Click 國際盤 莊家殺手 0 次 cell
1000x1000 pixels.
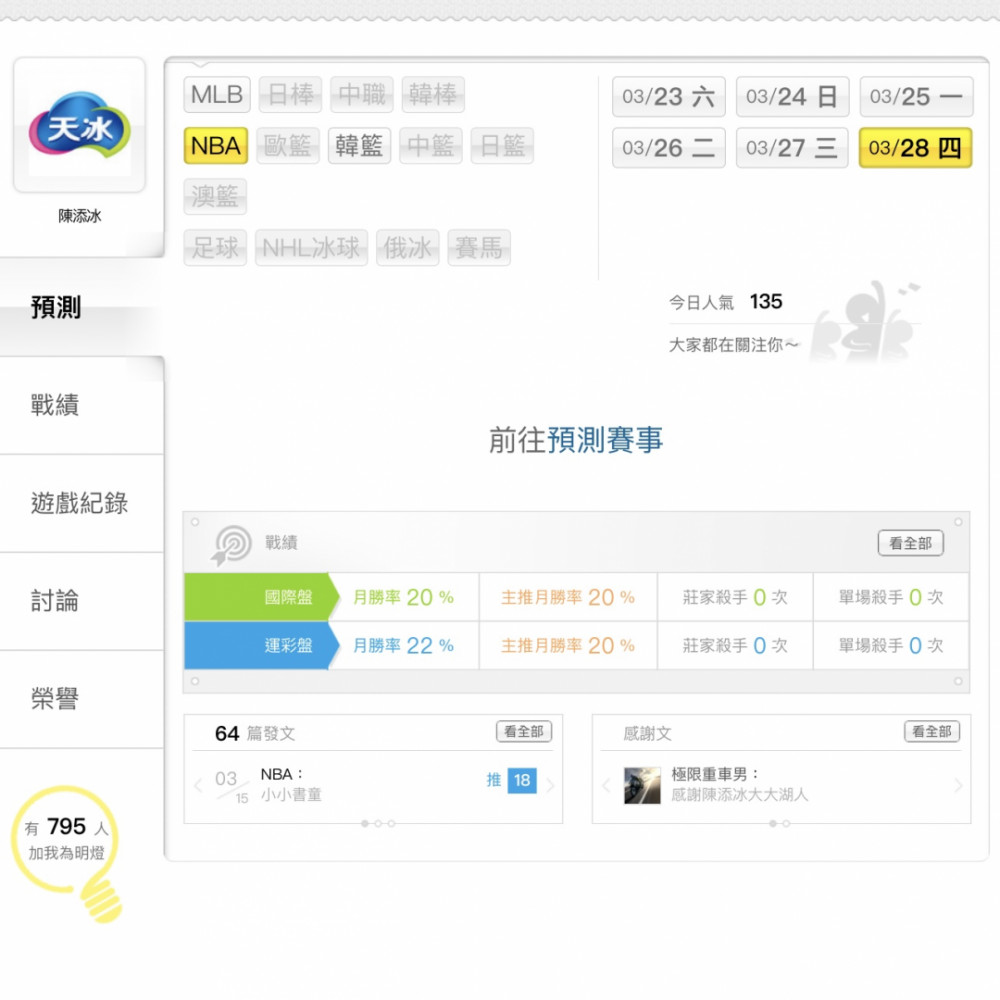[735, 598]
